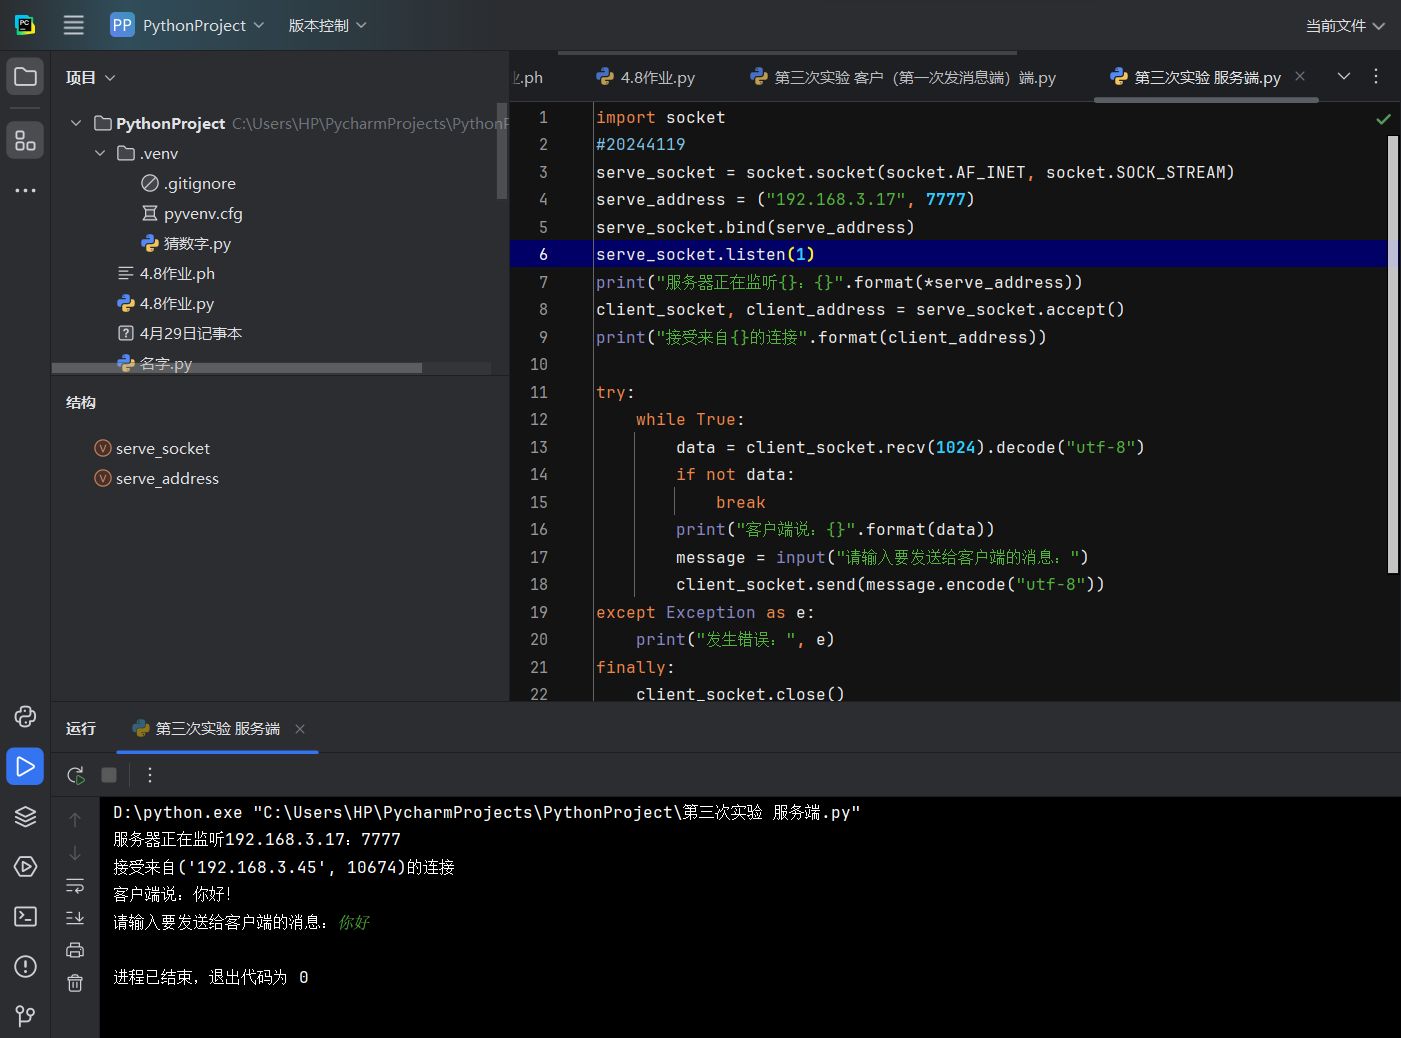This screenshot has height=1038, width=1401.
Task: Rerun the server script
Action: (x=76, y=775)
